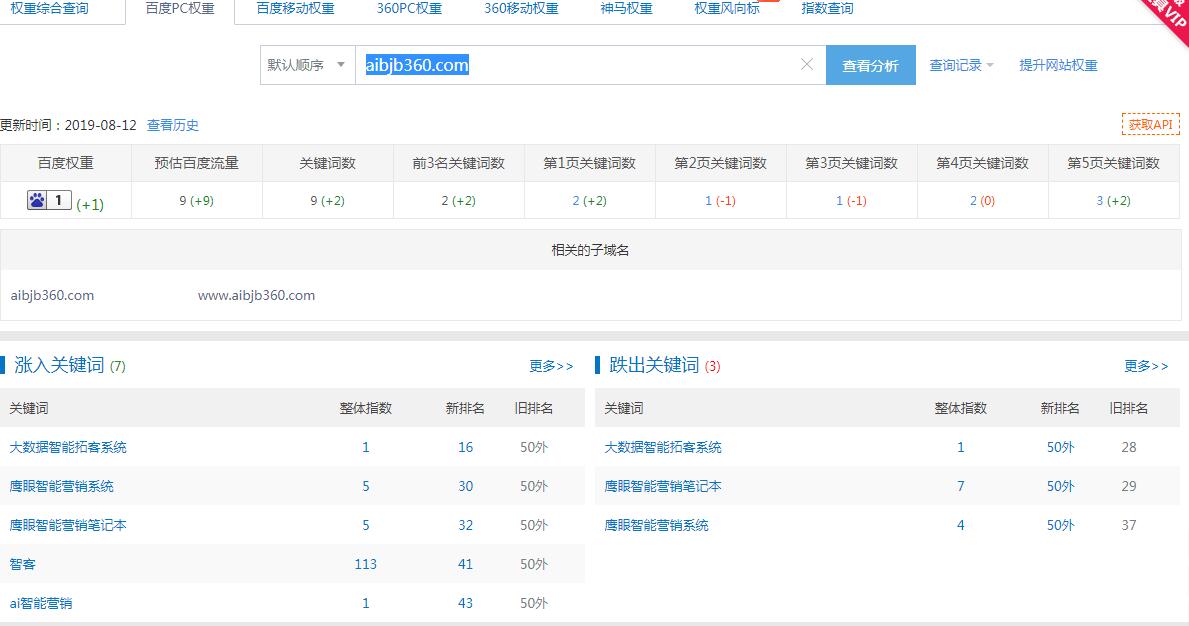
Task: Open subdomain aibjb360.com link
Action: pyautogui.click(x=52, y=296)
